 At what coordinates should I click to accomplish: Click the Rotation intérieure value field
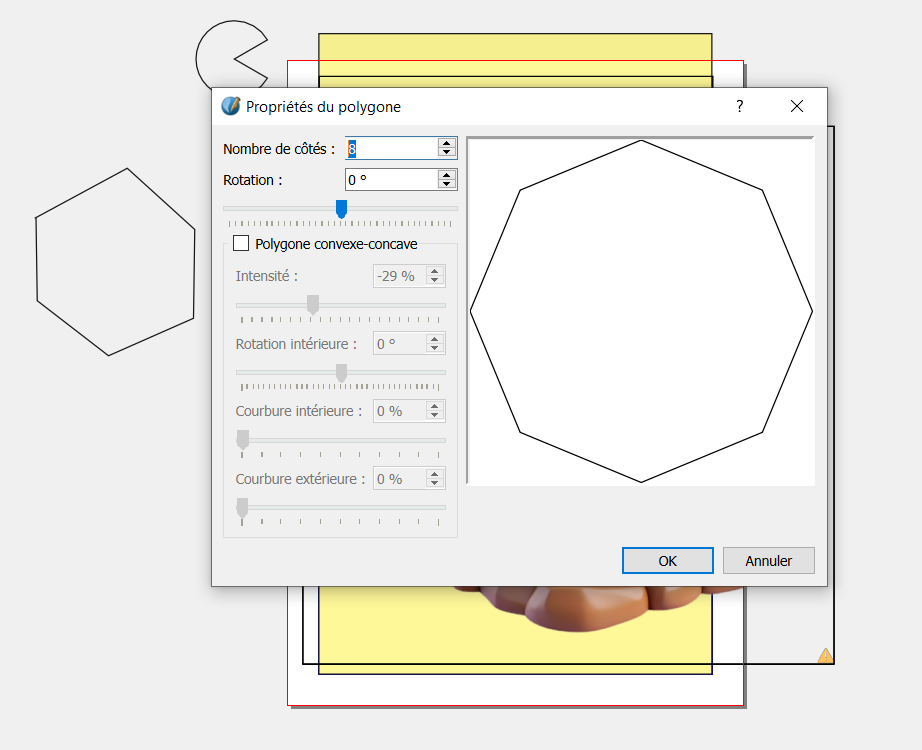click(x=399, y=344)
